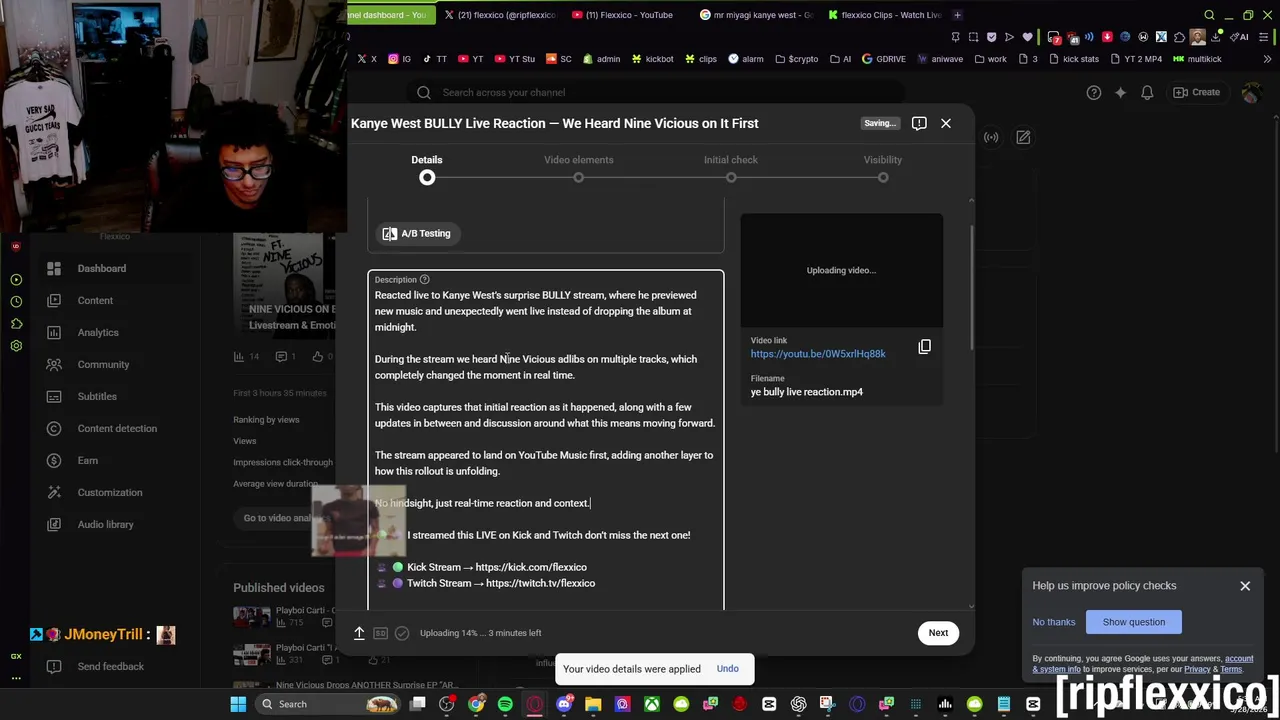Image resolution: width=1280 pixels, height=720 pixels.
Task: Switch to the flexxico X browser tab
Action: [x=500, y=15]
